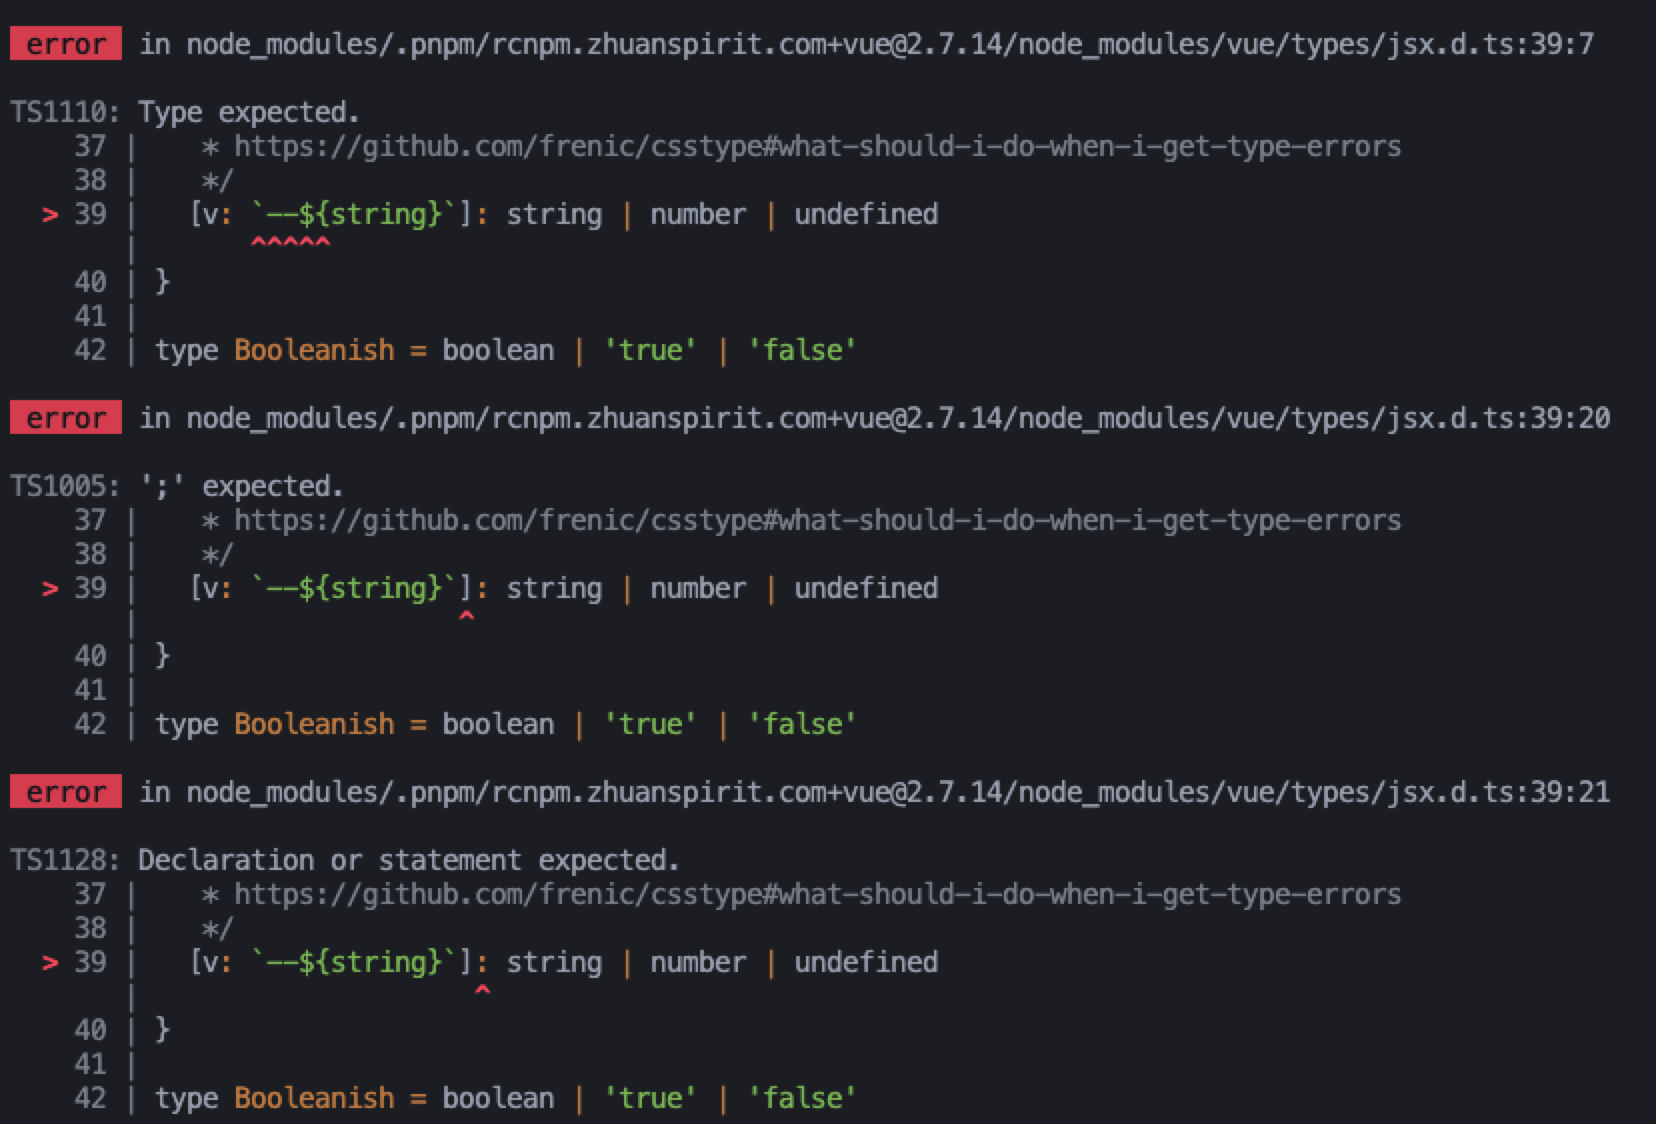Viewport: 1656px width, 1124px height.
Task: Click the red arrow marker of second line 39
Action: [x=50, y=588]
